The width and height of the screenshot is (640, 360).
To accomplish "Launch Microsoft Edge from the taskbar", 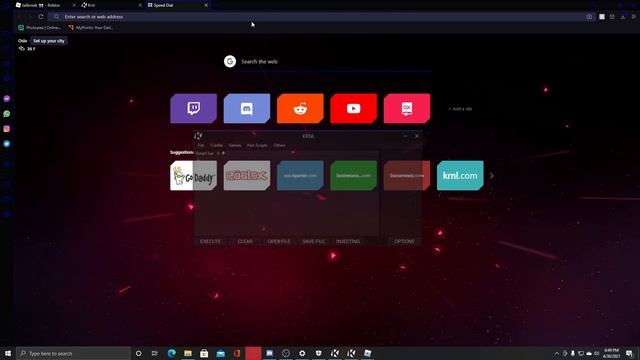I will pos(171,353).
